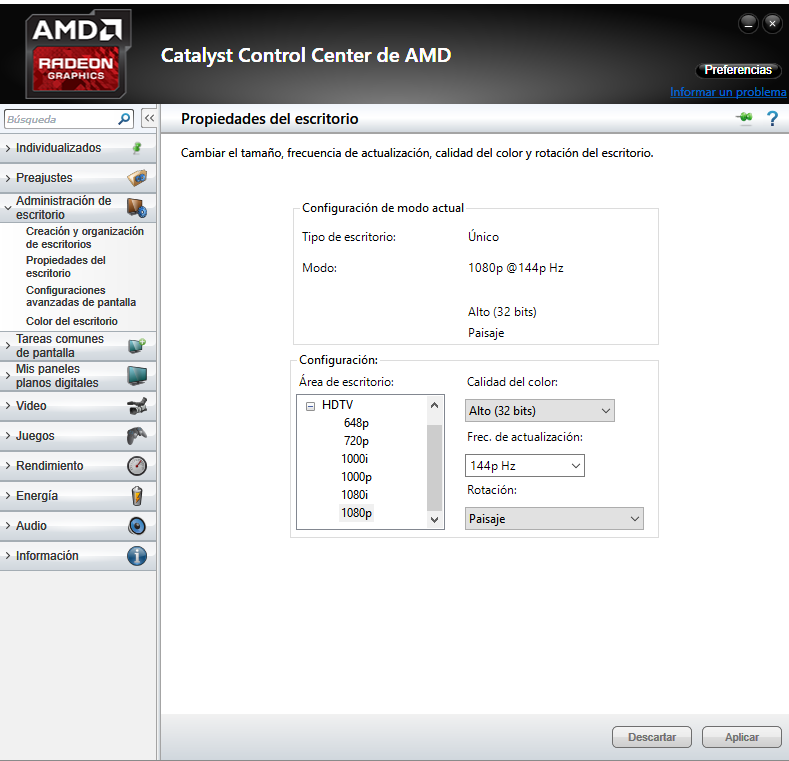Pin this page using the green pushpin icon
The height and width of the screenshot is (761, 789).
point(744,118)
